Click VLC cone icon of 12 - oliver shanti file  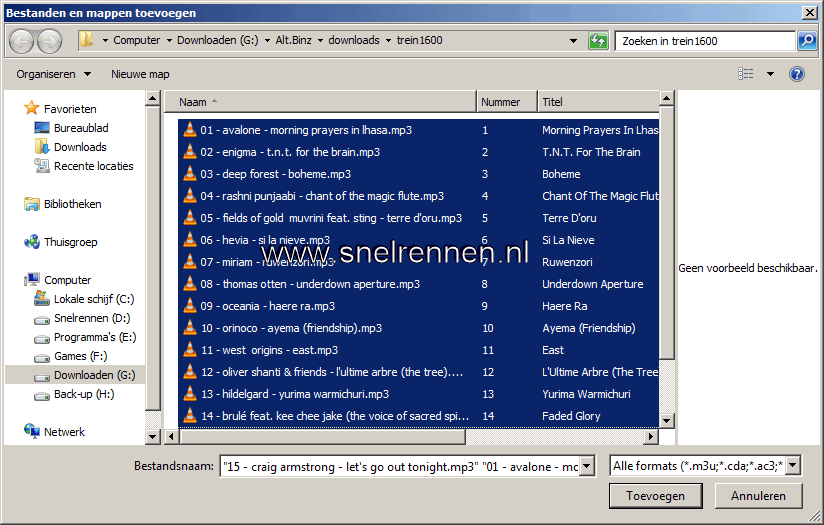[189, 372]
